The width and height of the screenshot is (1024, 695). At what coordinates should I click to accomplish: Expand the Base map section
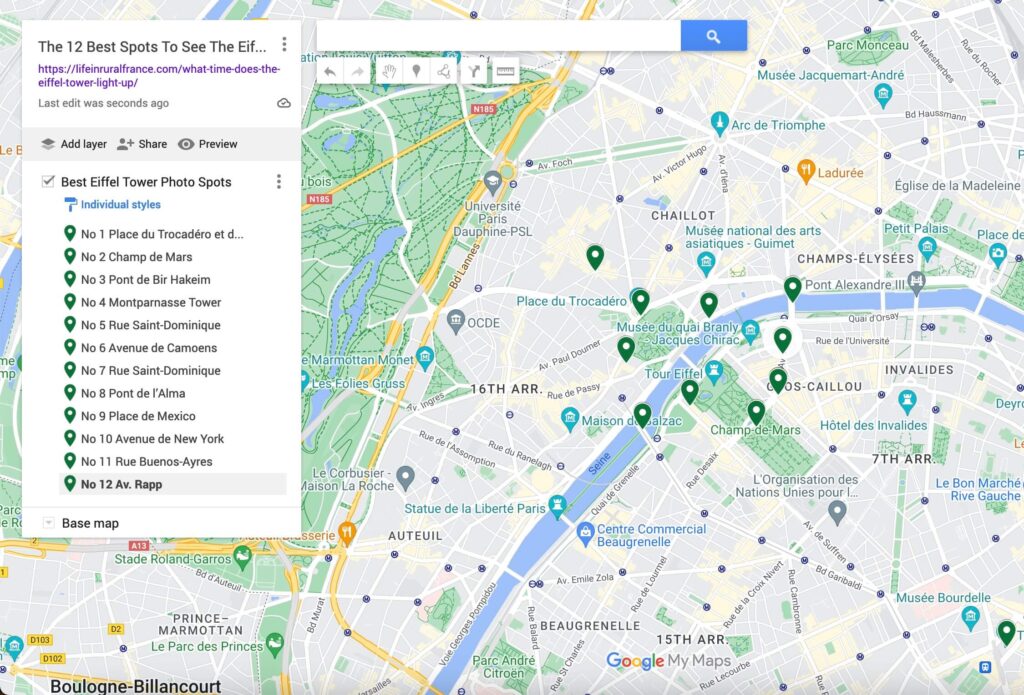pos(48,523)
